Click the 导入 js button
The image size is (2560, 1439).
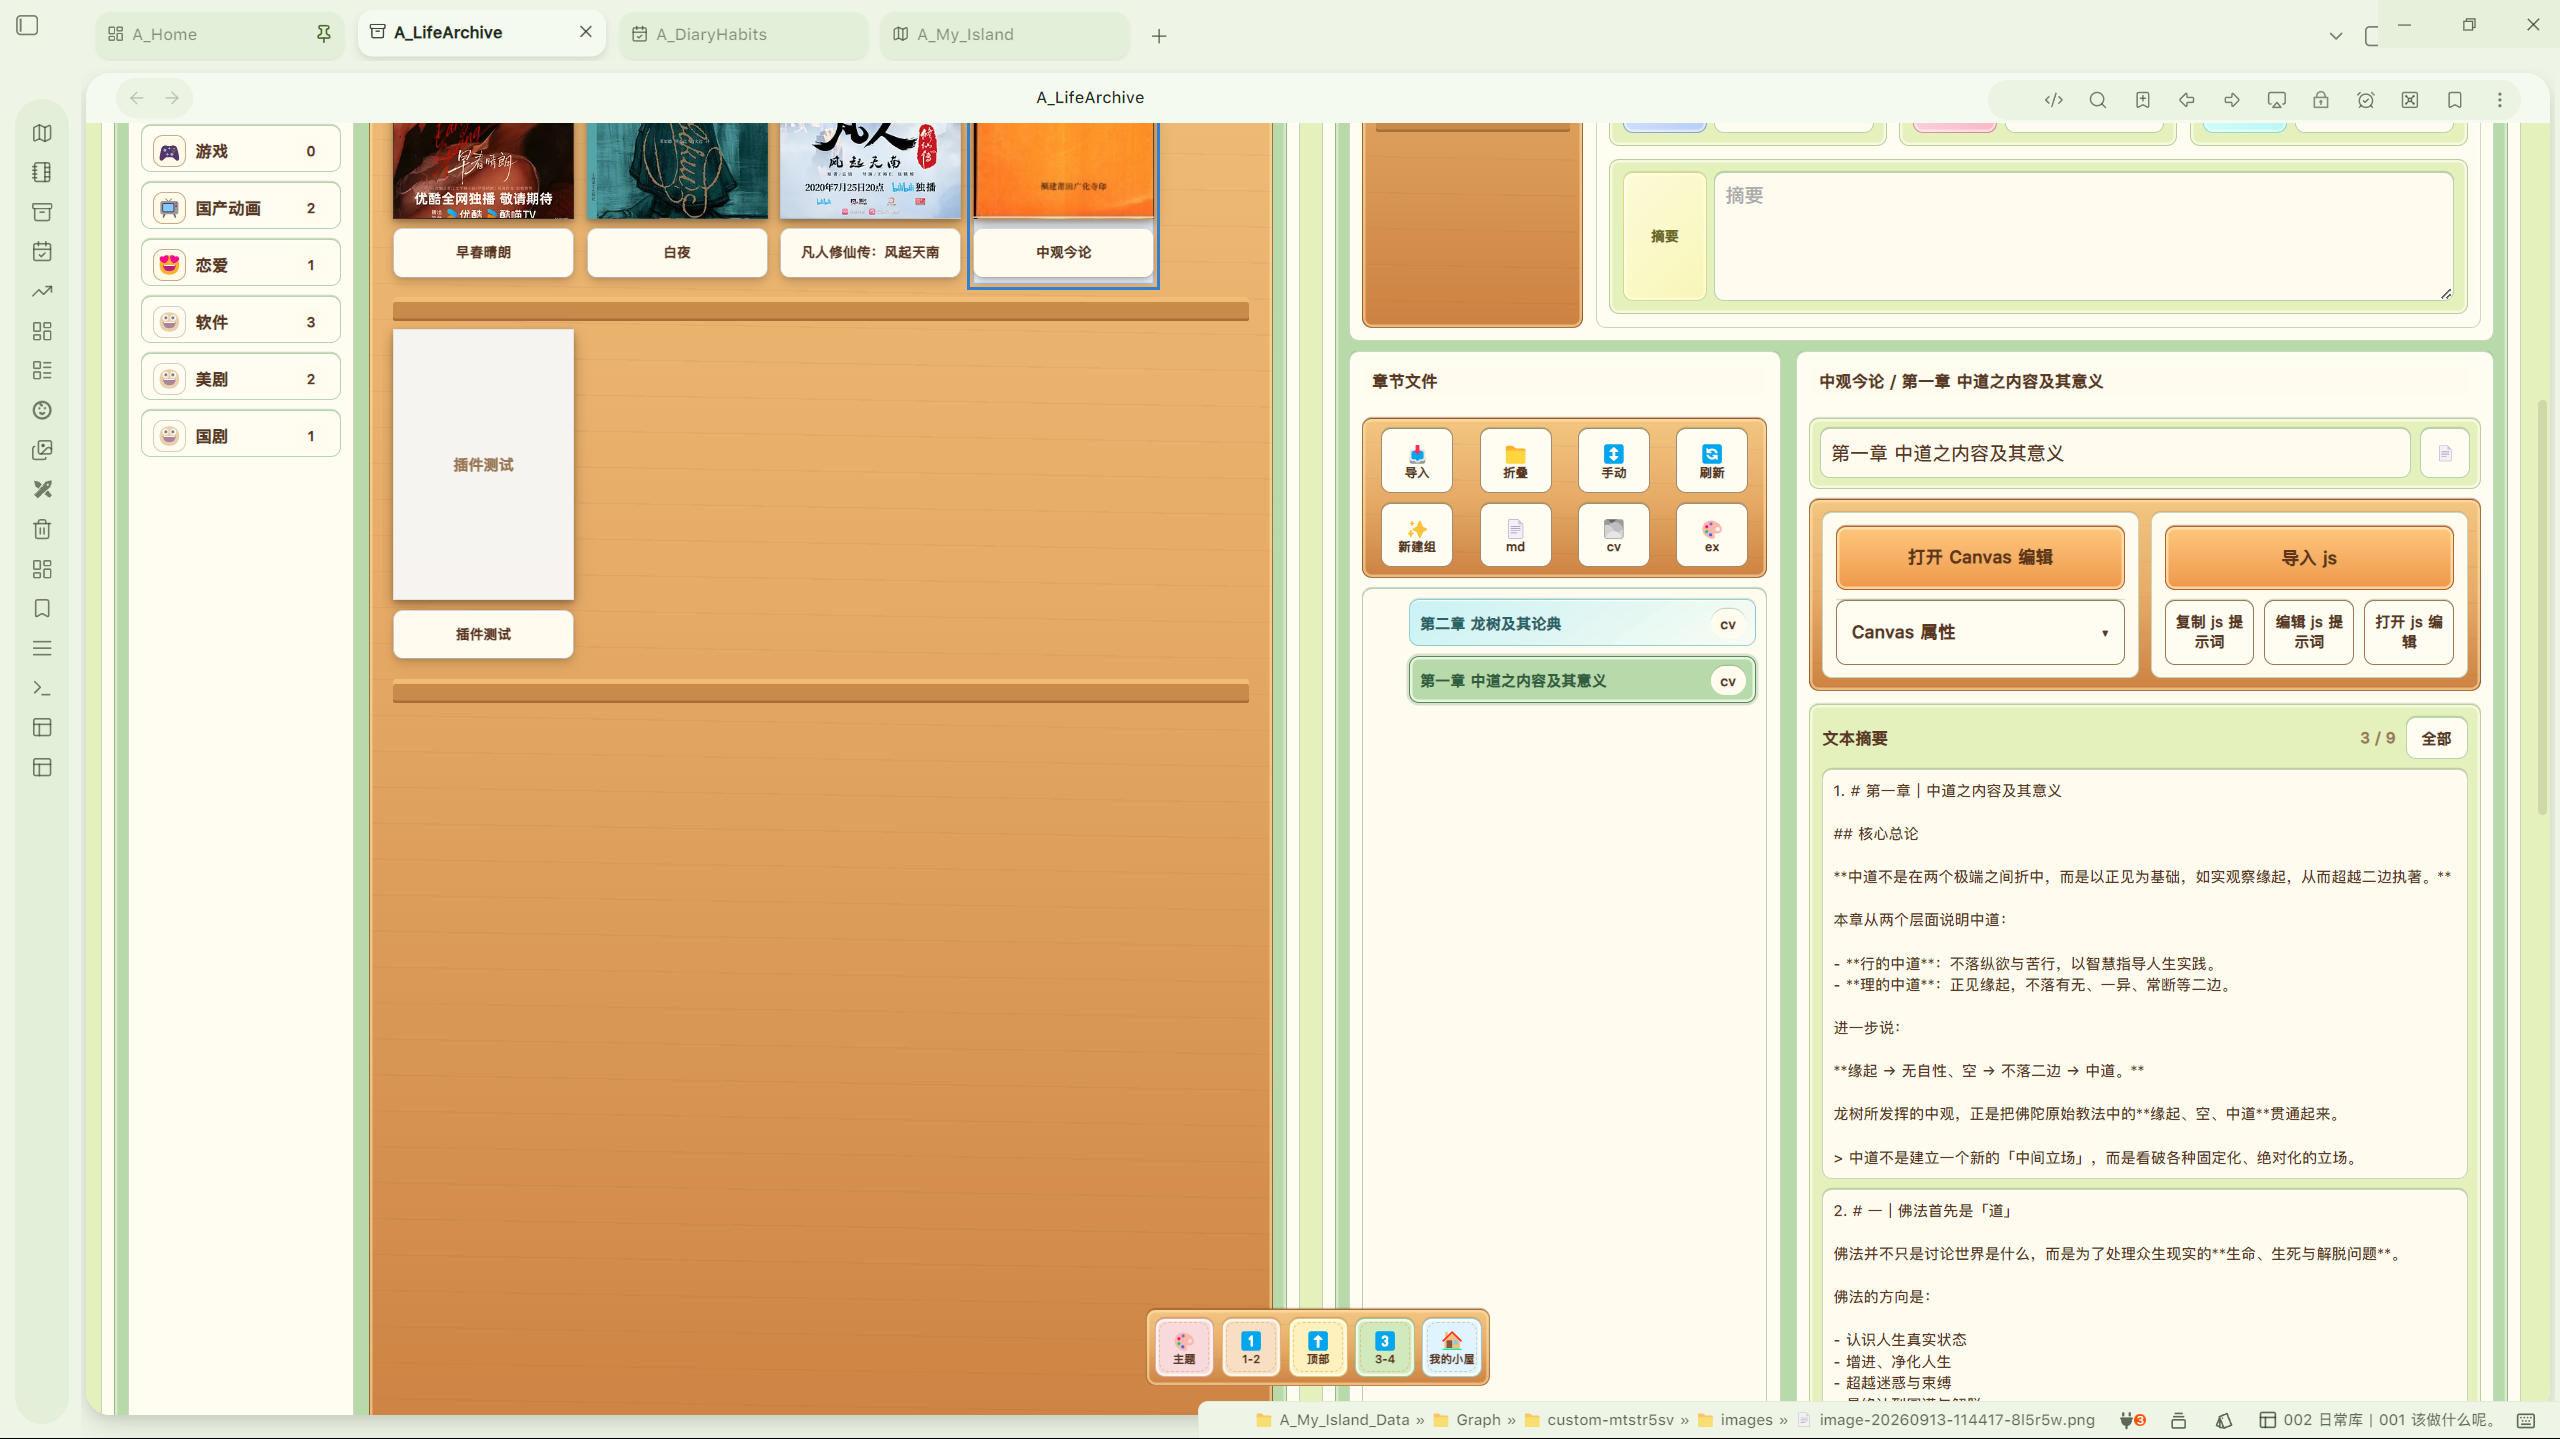point(2309,558)
